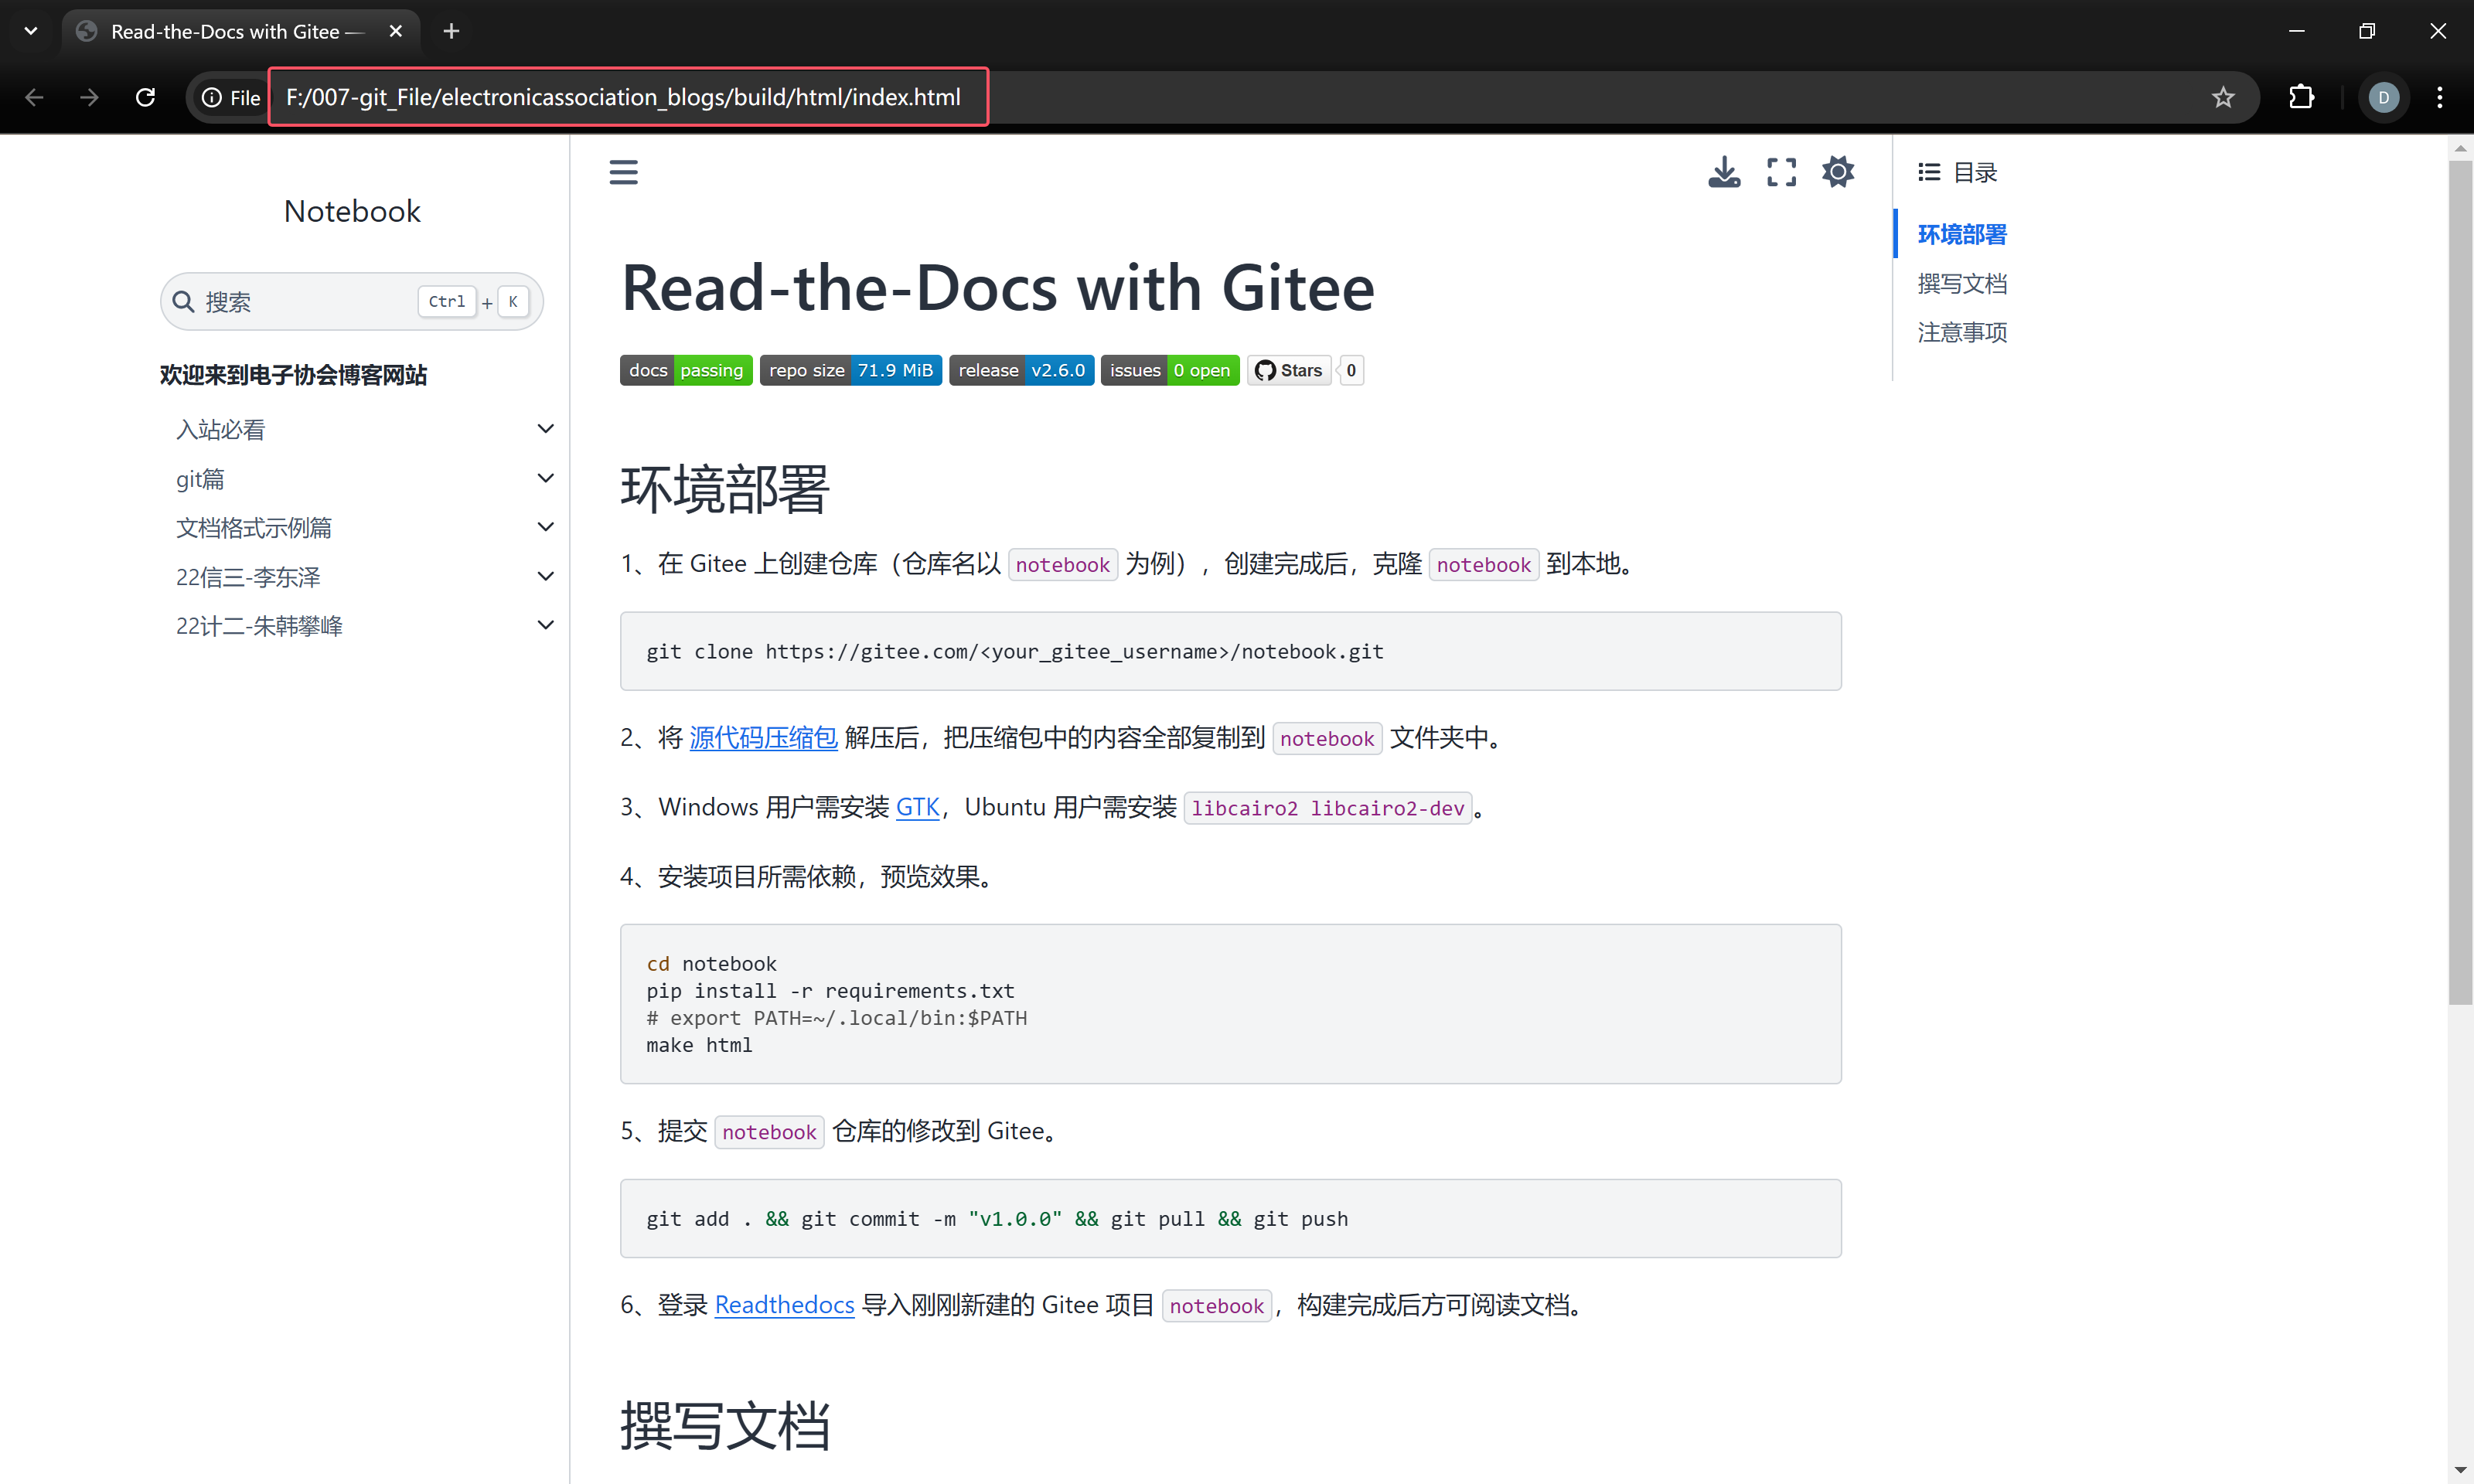Focus the 搜索 search box

point(352,301)
